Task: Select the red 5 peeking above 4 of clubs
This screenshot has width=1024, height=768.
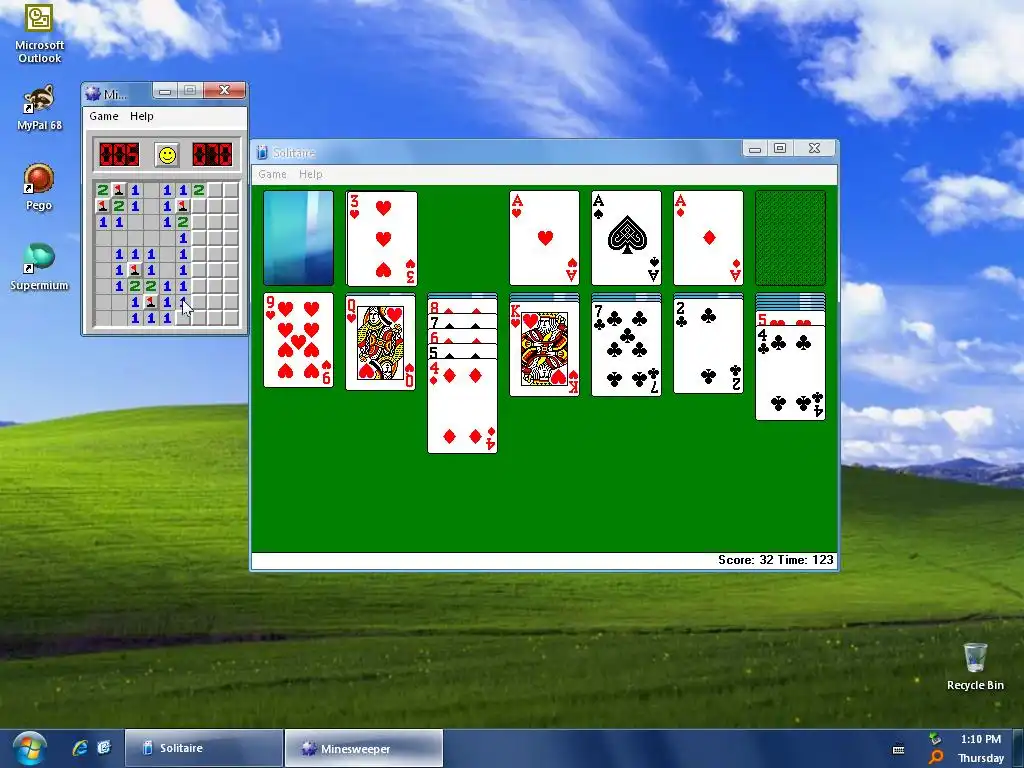Action: [x=790, y=319]
